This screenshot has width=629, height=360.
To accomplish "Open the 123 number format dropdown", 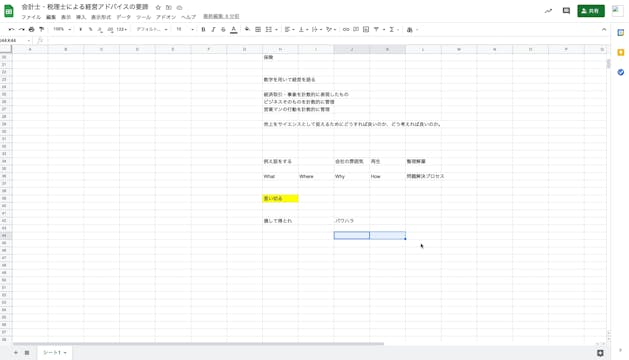I will (x=122, y=29).
